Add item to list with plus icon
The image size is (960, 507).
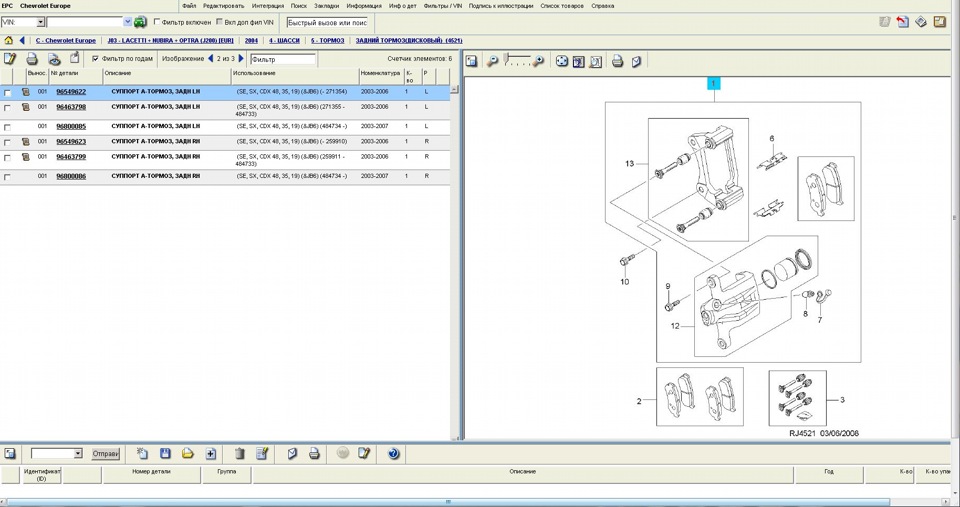pos(211,453)
